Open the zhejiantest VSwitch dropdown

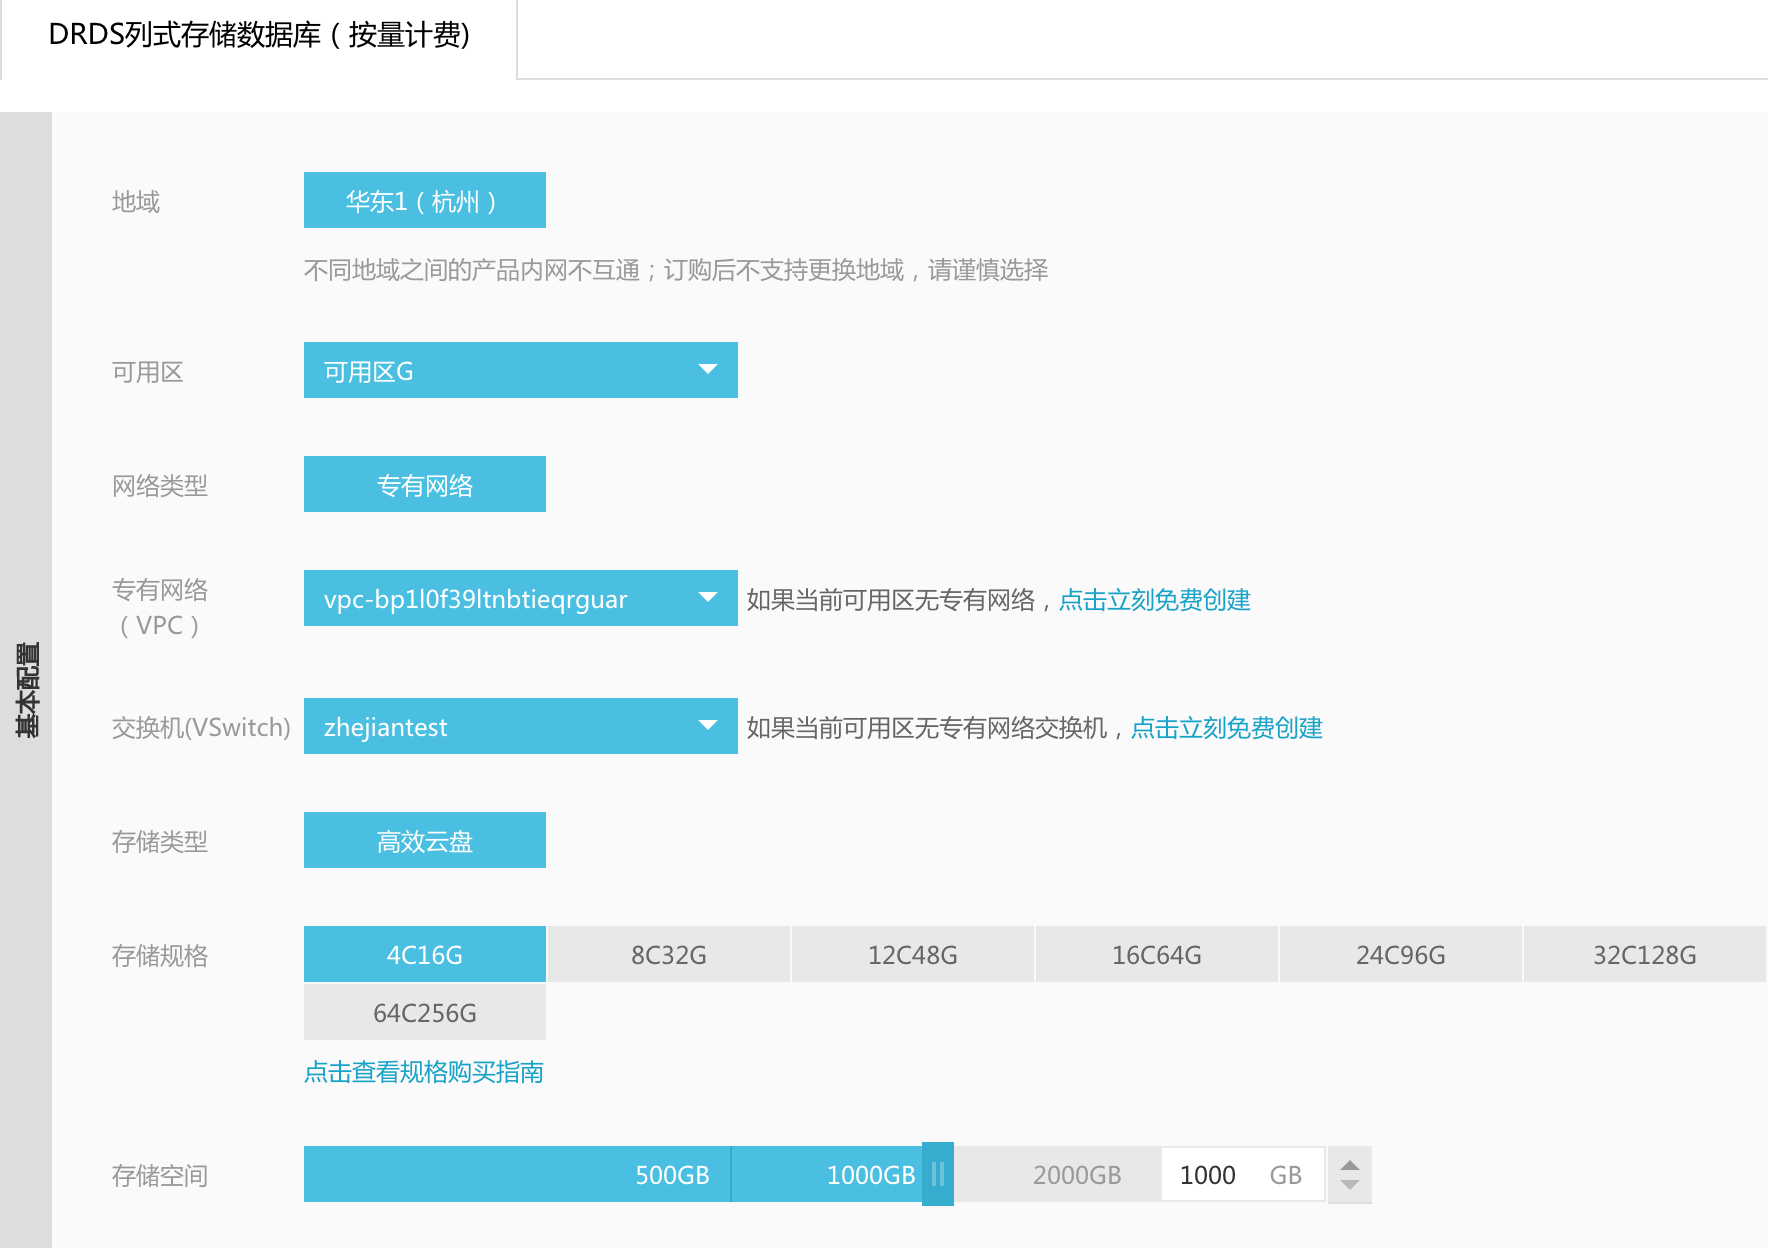pyautogui.click(x=520, y=727)
